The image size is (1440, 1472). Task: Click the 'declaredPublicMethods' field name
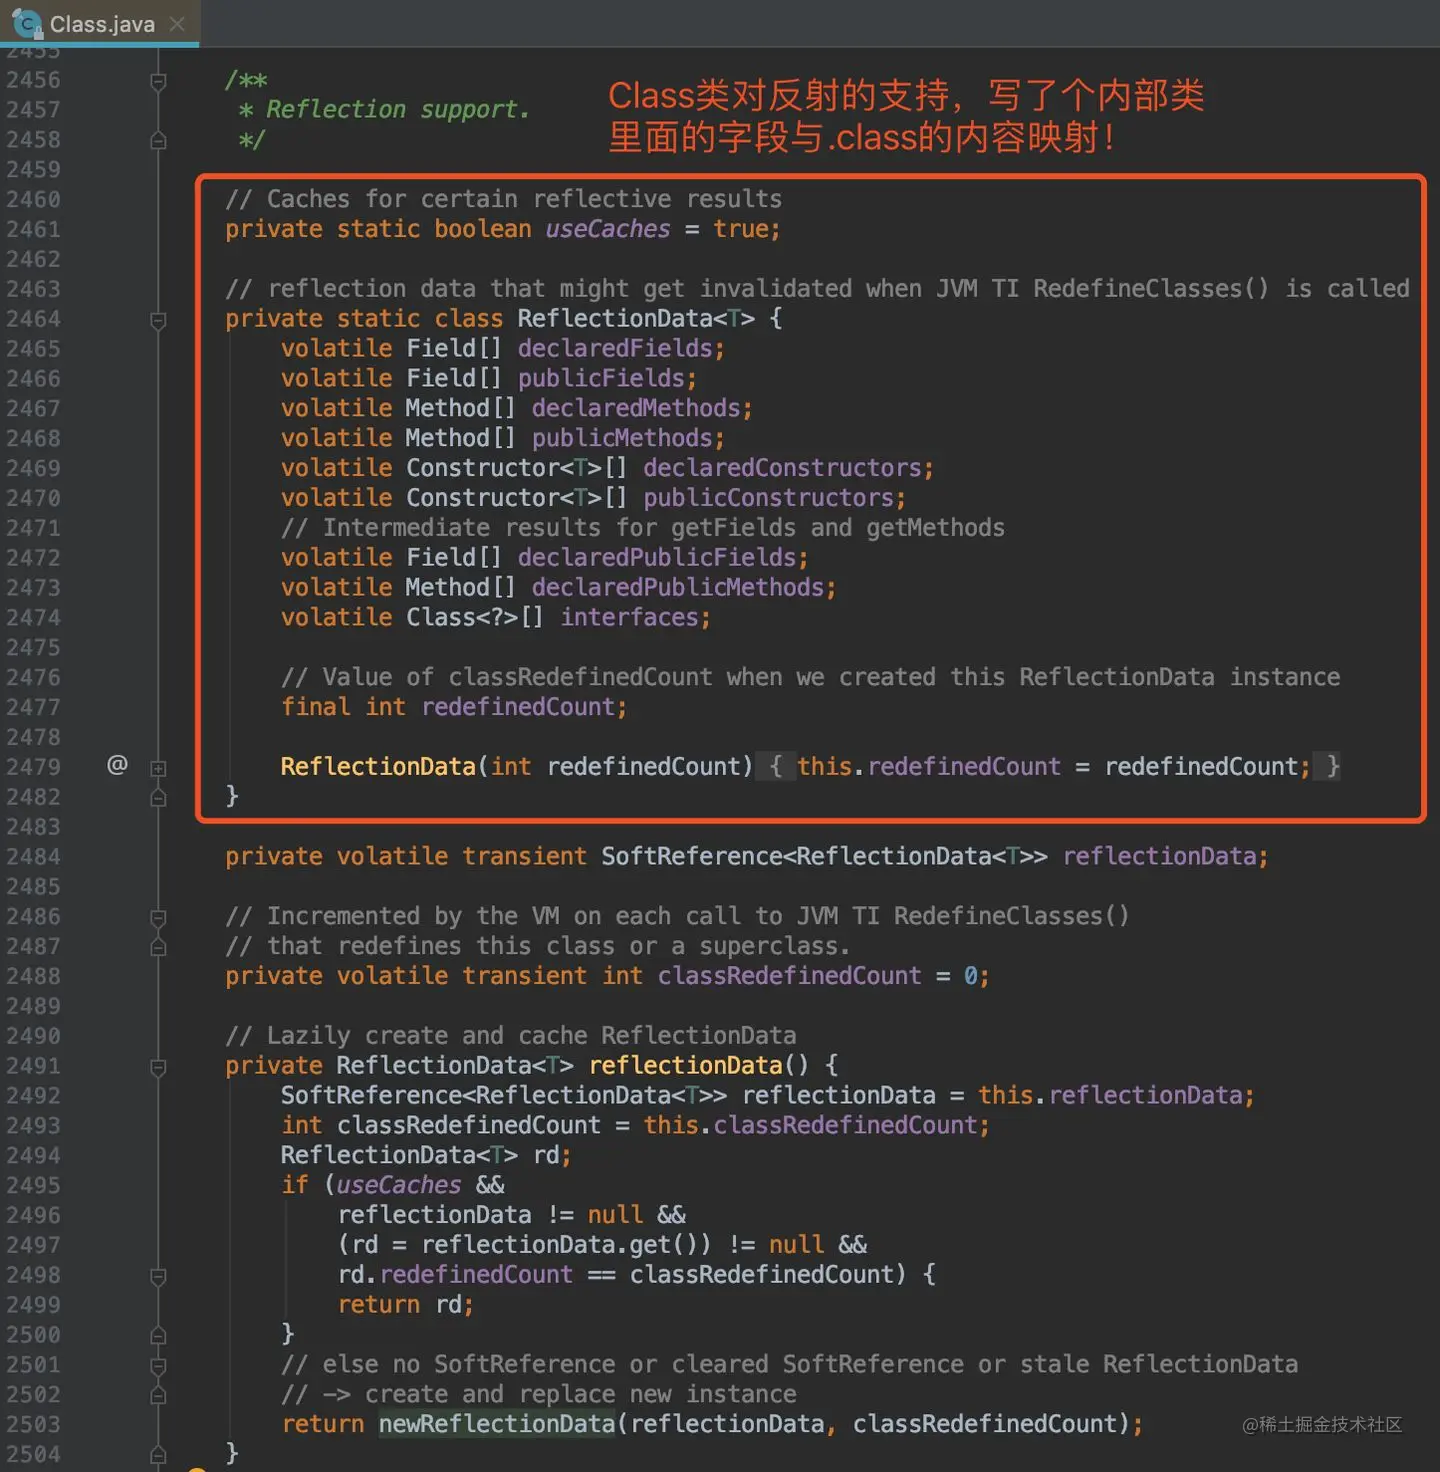(678, 587)
